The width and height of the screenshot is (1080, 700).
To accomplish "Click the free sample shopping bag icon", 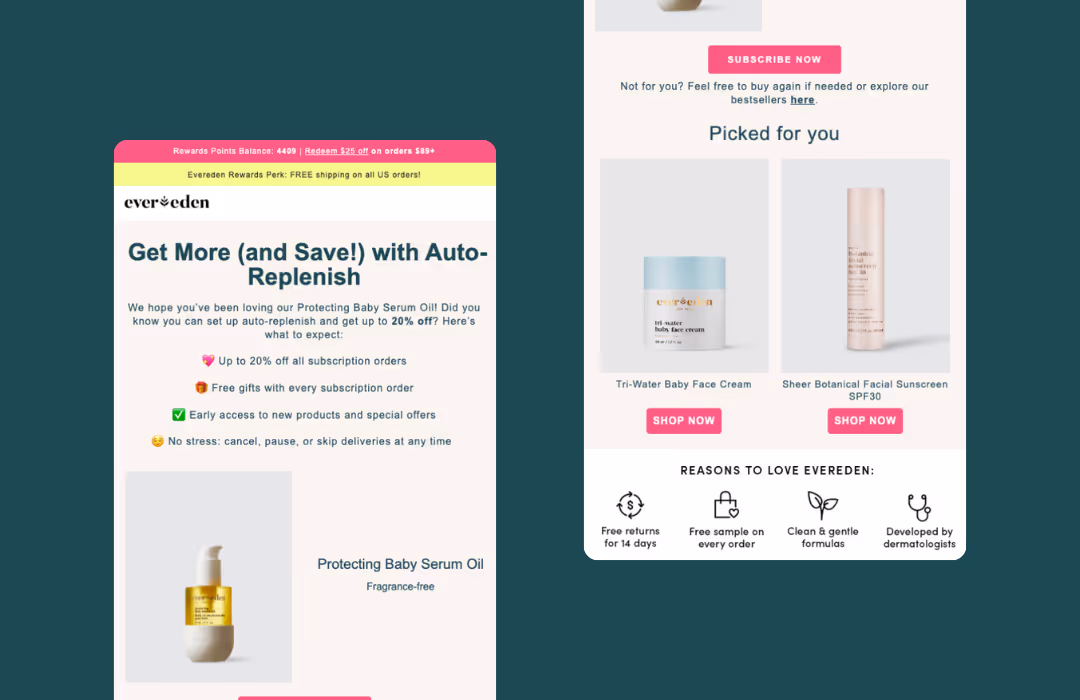I will (x=726, y=505).
